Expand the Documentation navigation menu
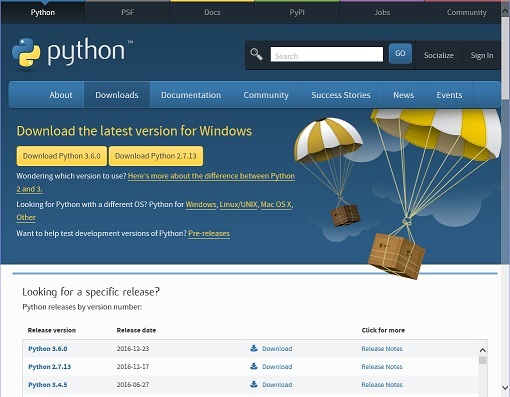 pyautogui.click(x=191, y=95)
